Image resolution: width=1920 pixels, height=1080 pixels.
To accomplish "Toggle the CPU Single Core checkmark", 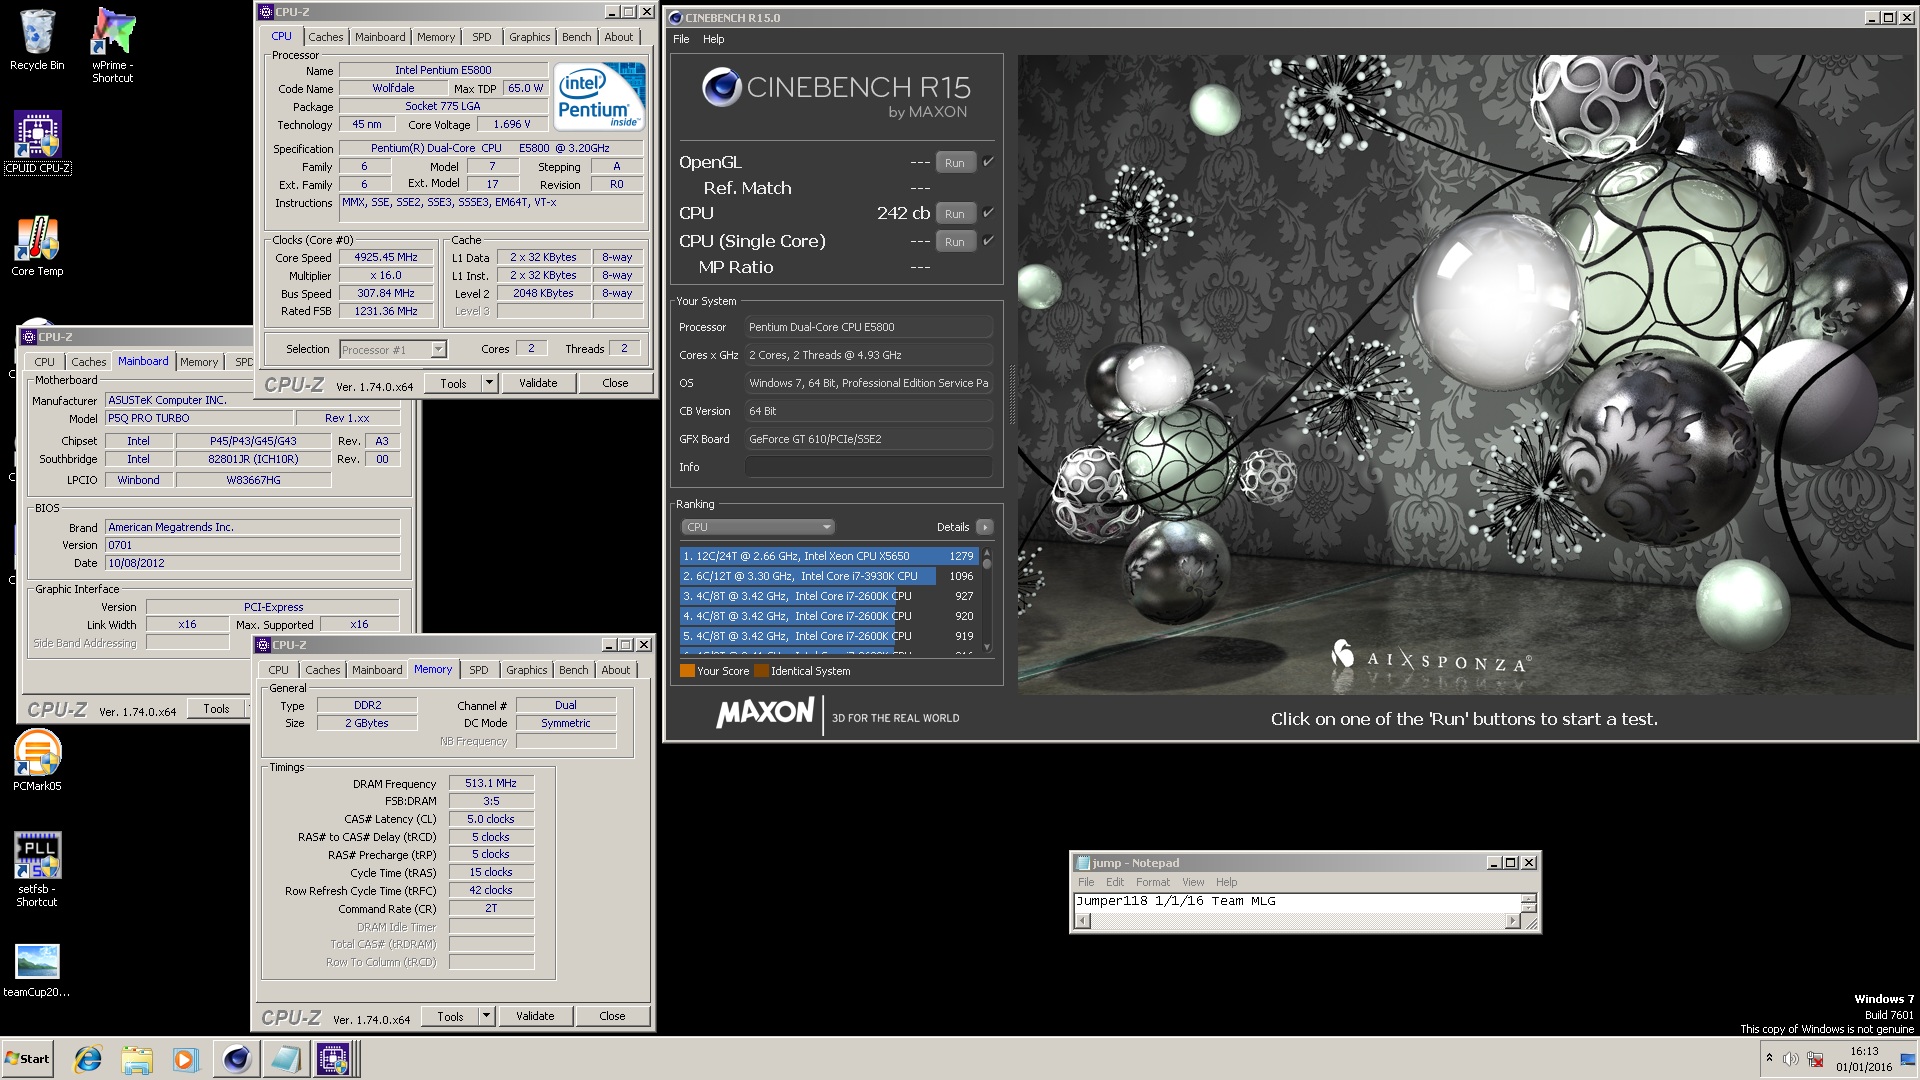I will point(988,240).
